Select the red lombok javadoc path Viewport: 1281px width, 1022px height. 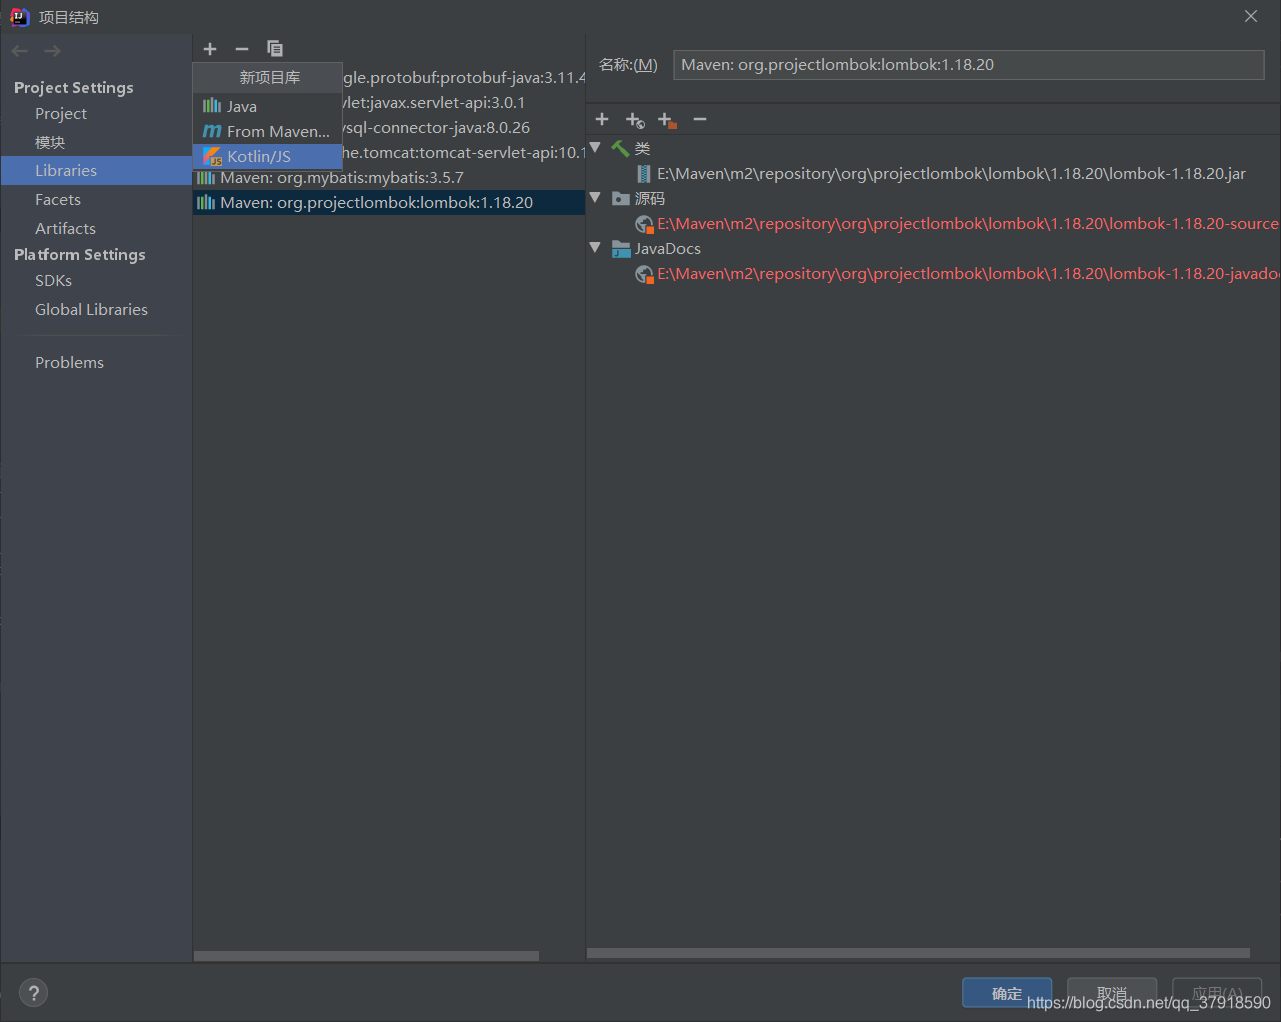(968, 274)
